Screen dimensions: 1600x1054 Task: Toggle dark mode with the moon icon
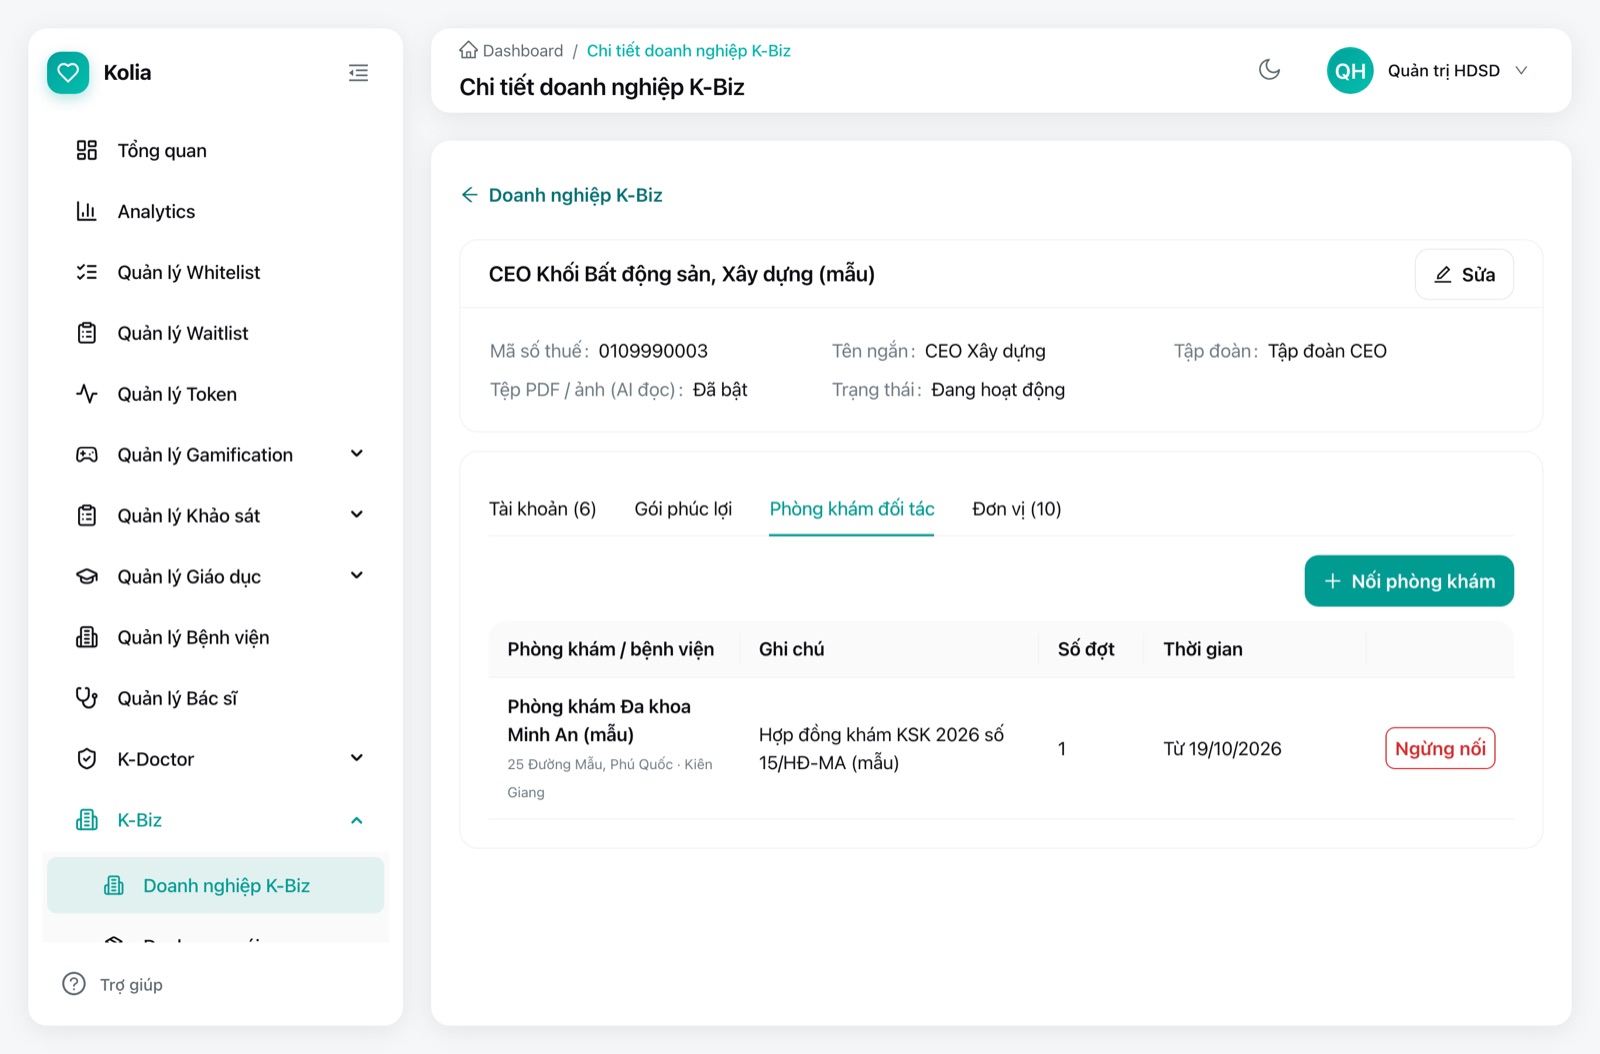[x=1269, y=70]
